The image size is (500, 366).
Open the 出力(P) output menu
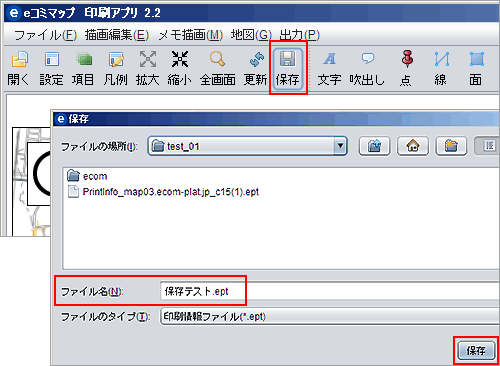coord(299,35)
